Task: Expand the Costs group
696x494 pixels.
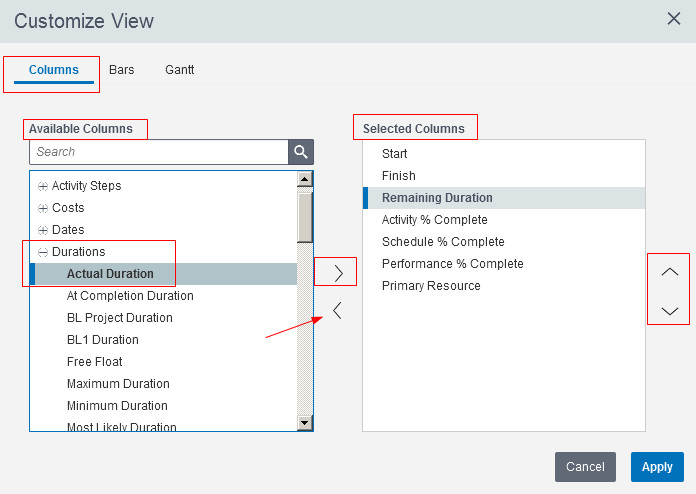Action: pyautogui.click(x=43, y=208)
